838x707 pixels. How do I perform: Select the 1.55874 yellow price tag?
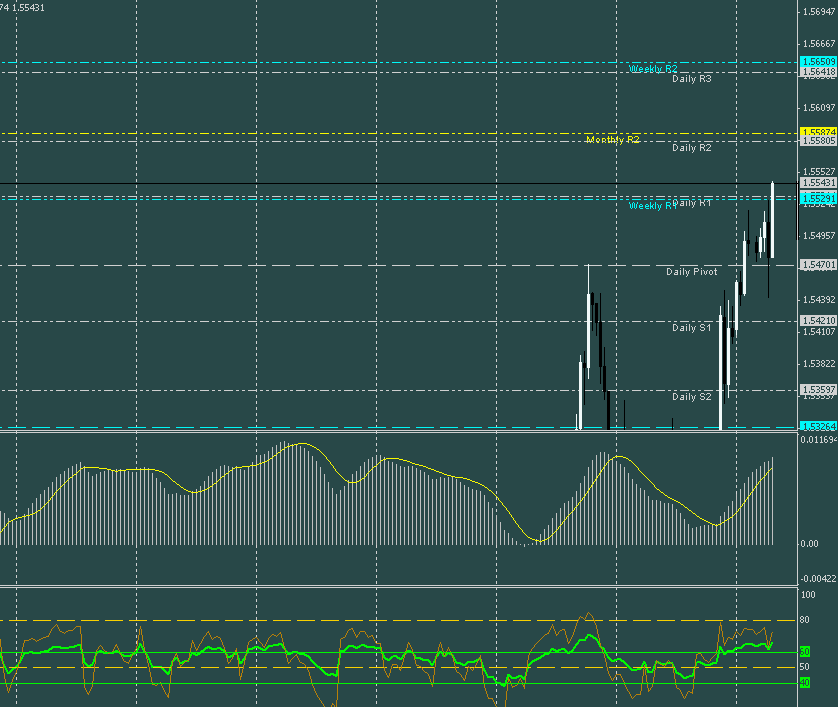coord(818,131)
